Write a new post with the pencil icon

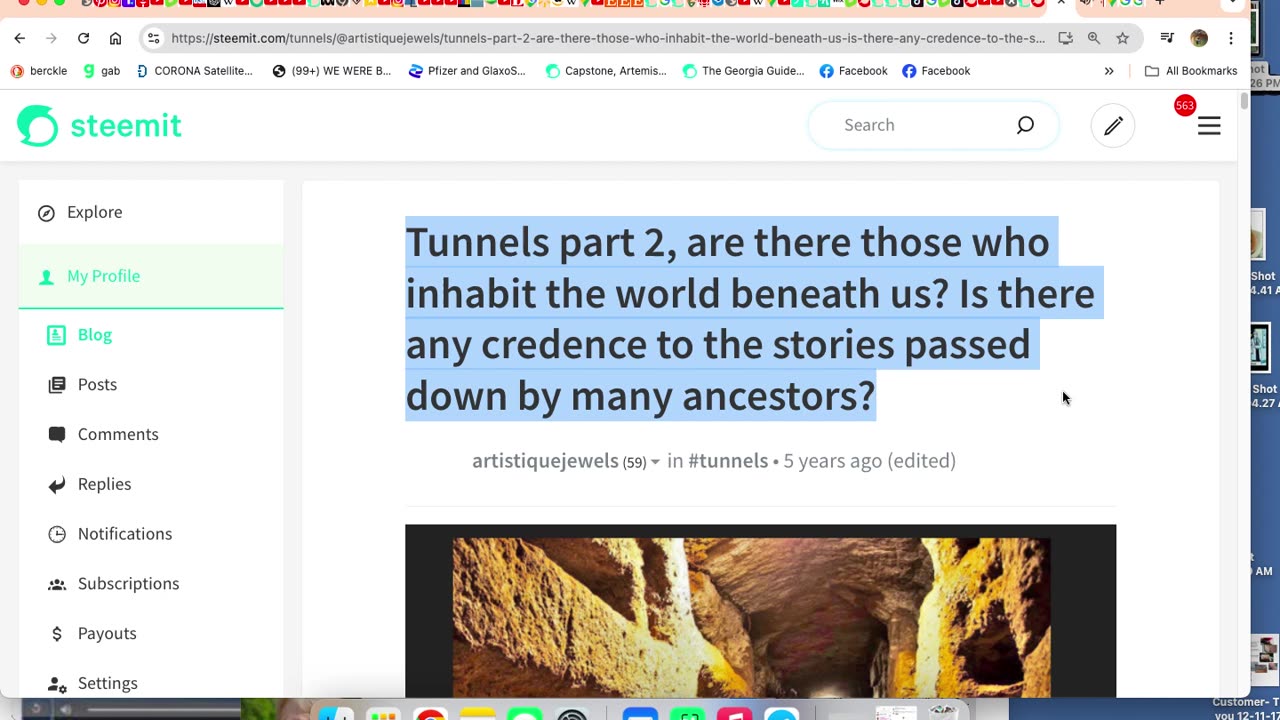[1113, 125]
